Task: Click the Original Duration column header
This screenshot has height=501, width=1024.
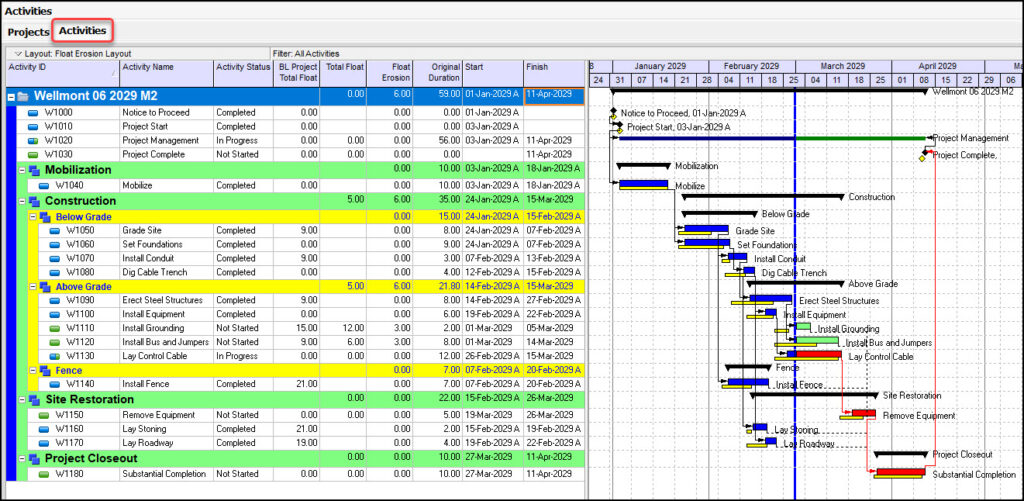Action: [x=438, y=74]
